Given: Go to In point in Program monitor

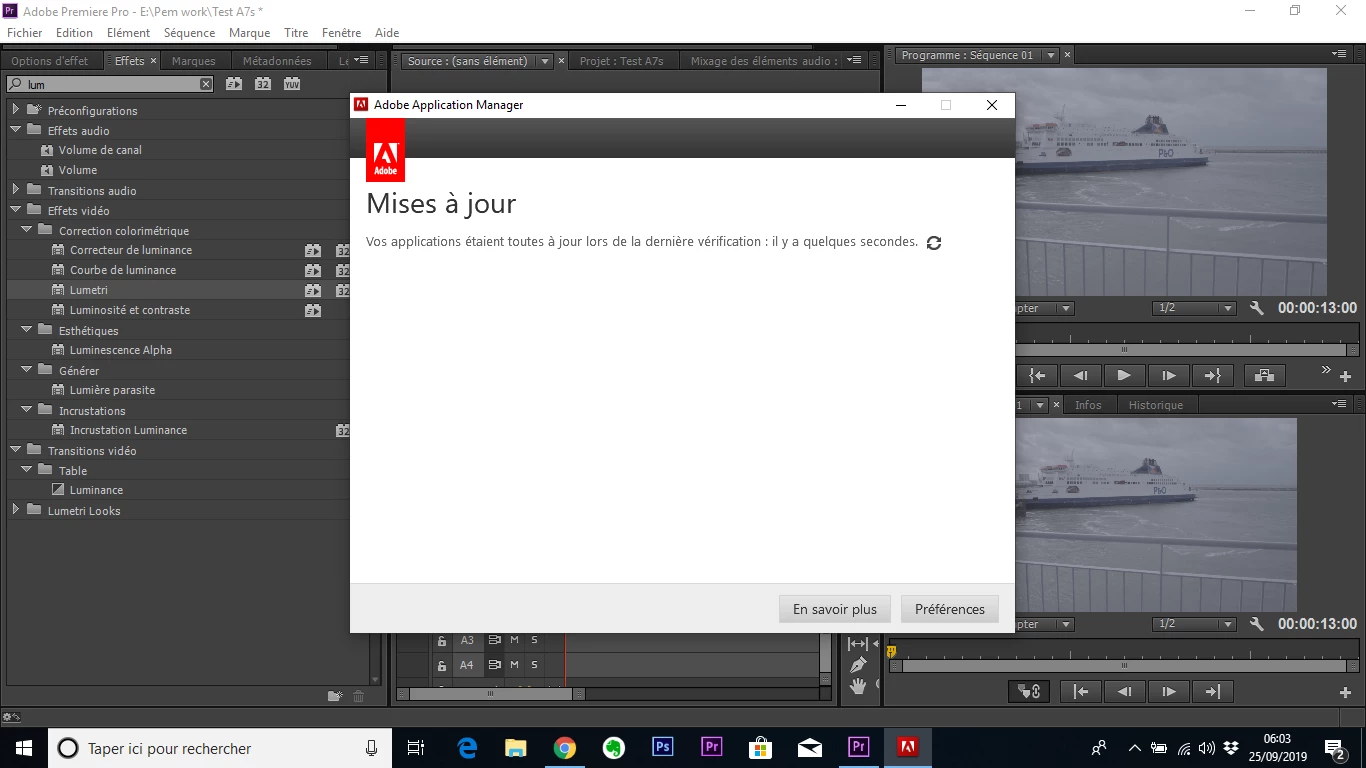Looking at the screenshot, I should coord(1037,375).
